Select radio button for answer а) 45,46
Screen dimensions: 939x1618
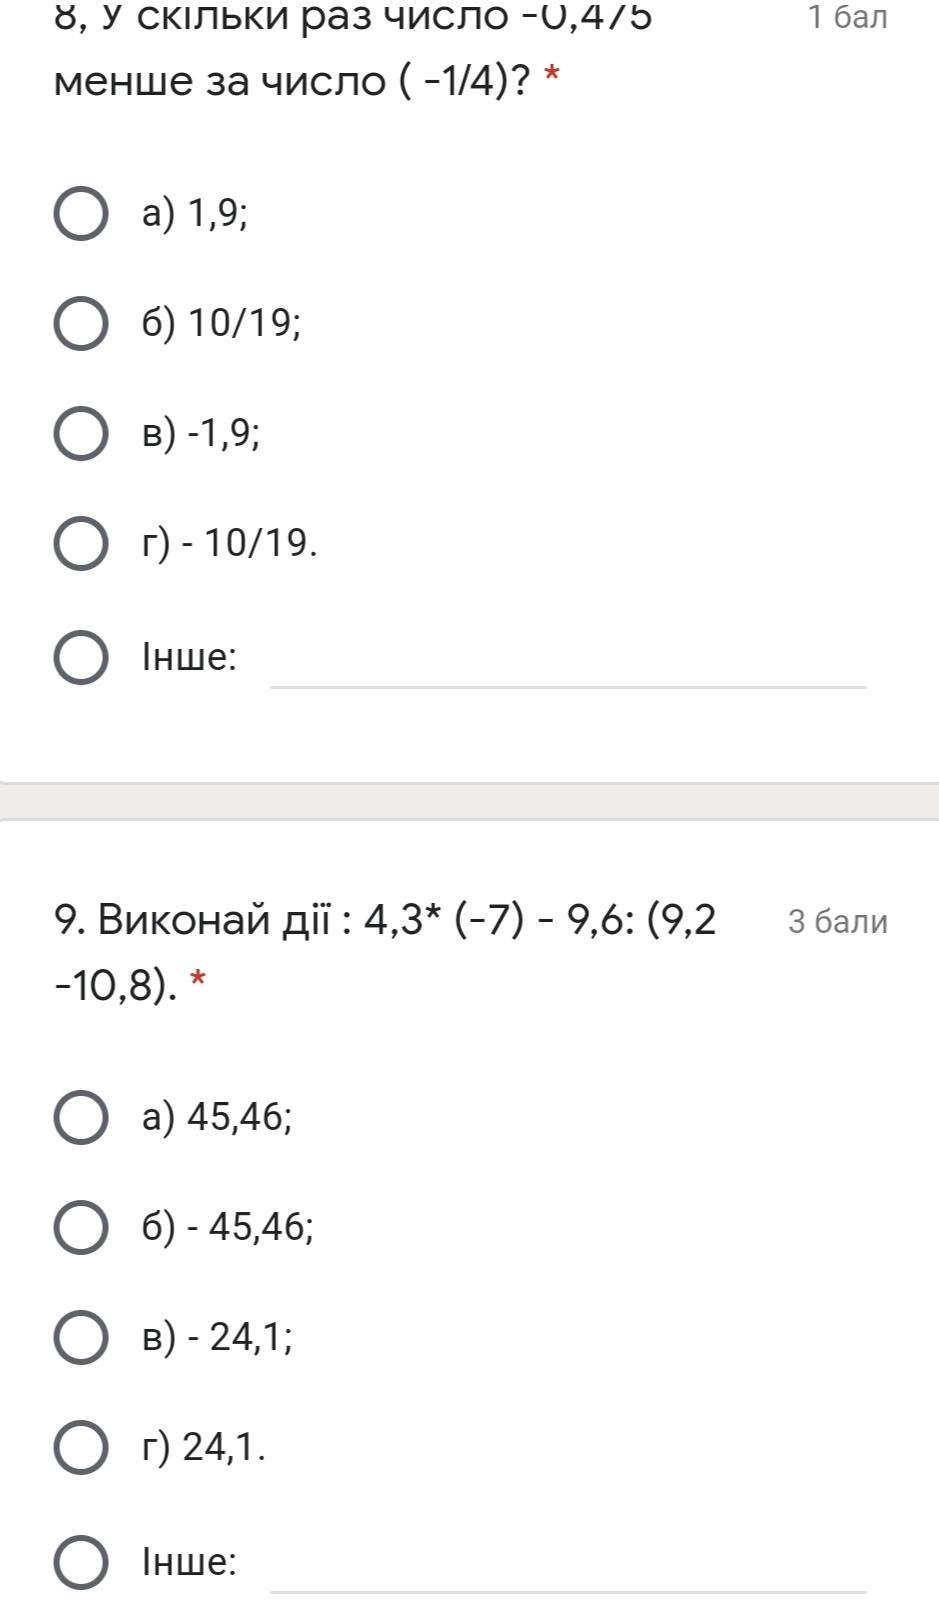(80, 1117)
